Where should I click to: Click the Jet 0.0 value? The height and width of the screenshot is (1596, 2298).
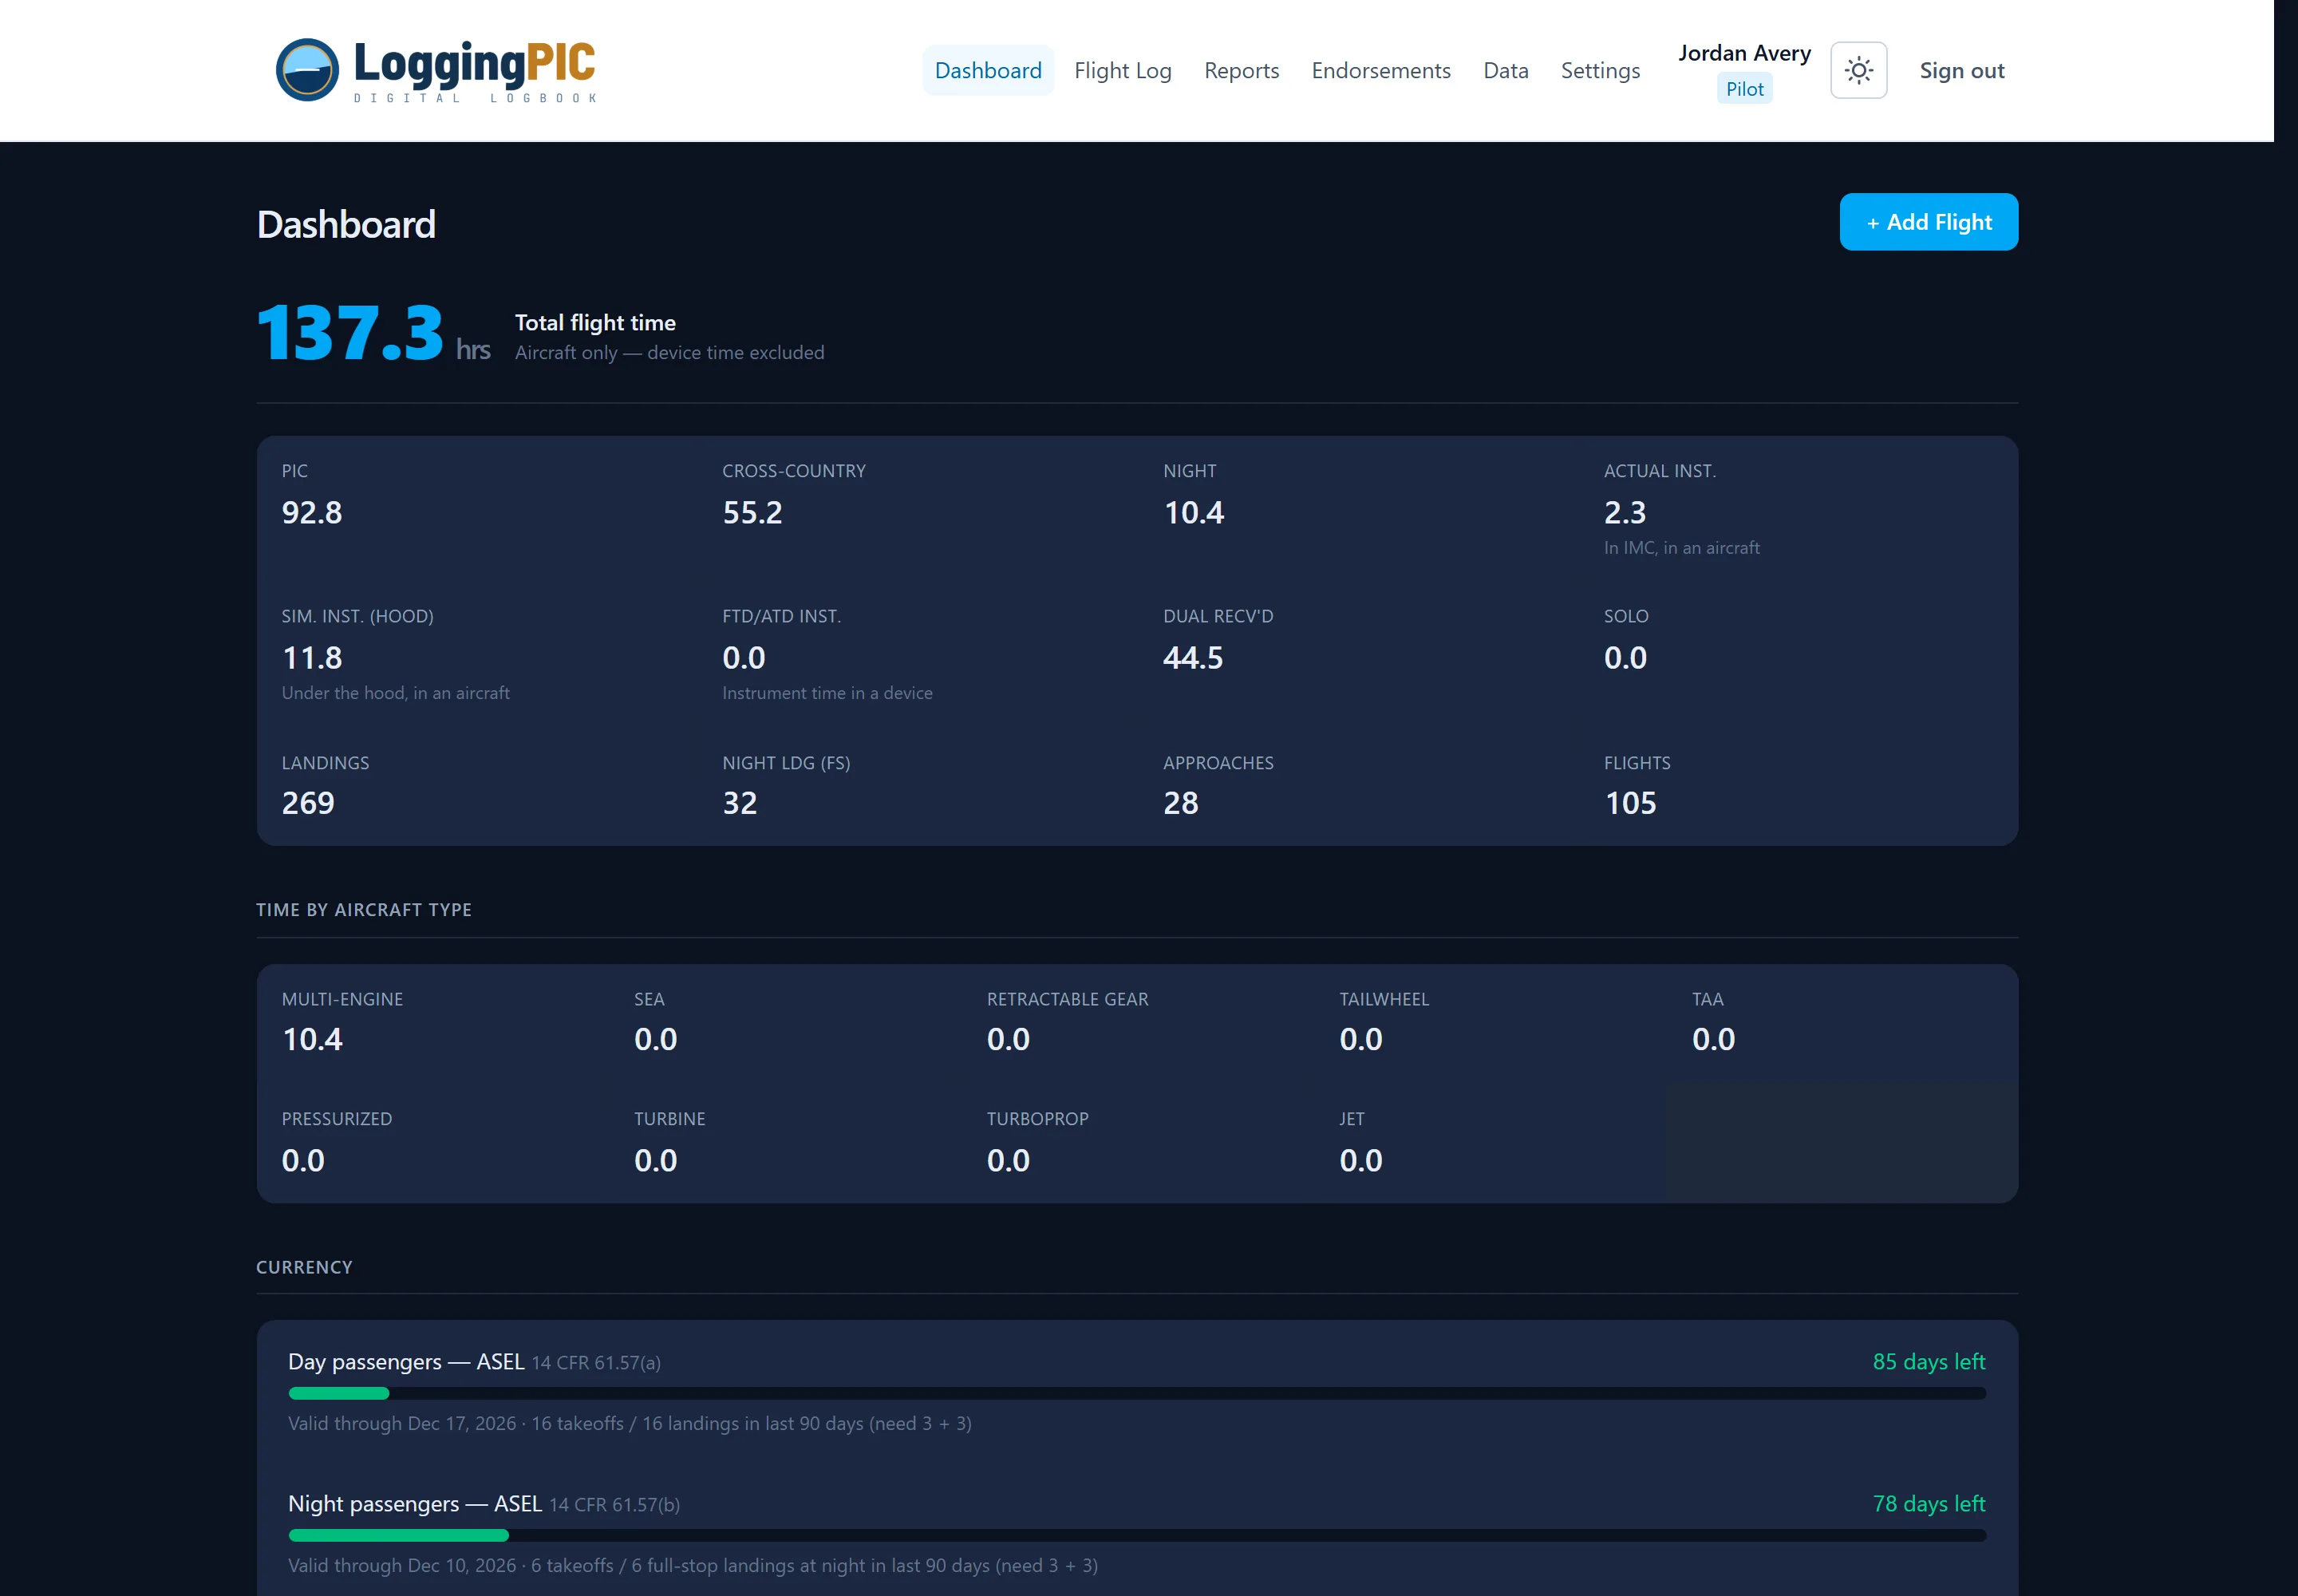pyautogui.click(x=1360, y=1161)
